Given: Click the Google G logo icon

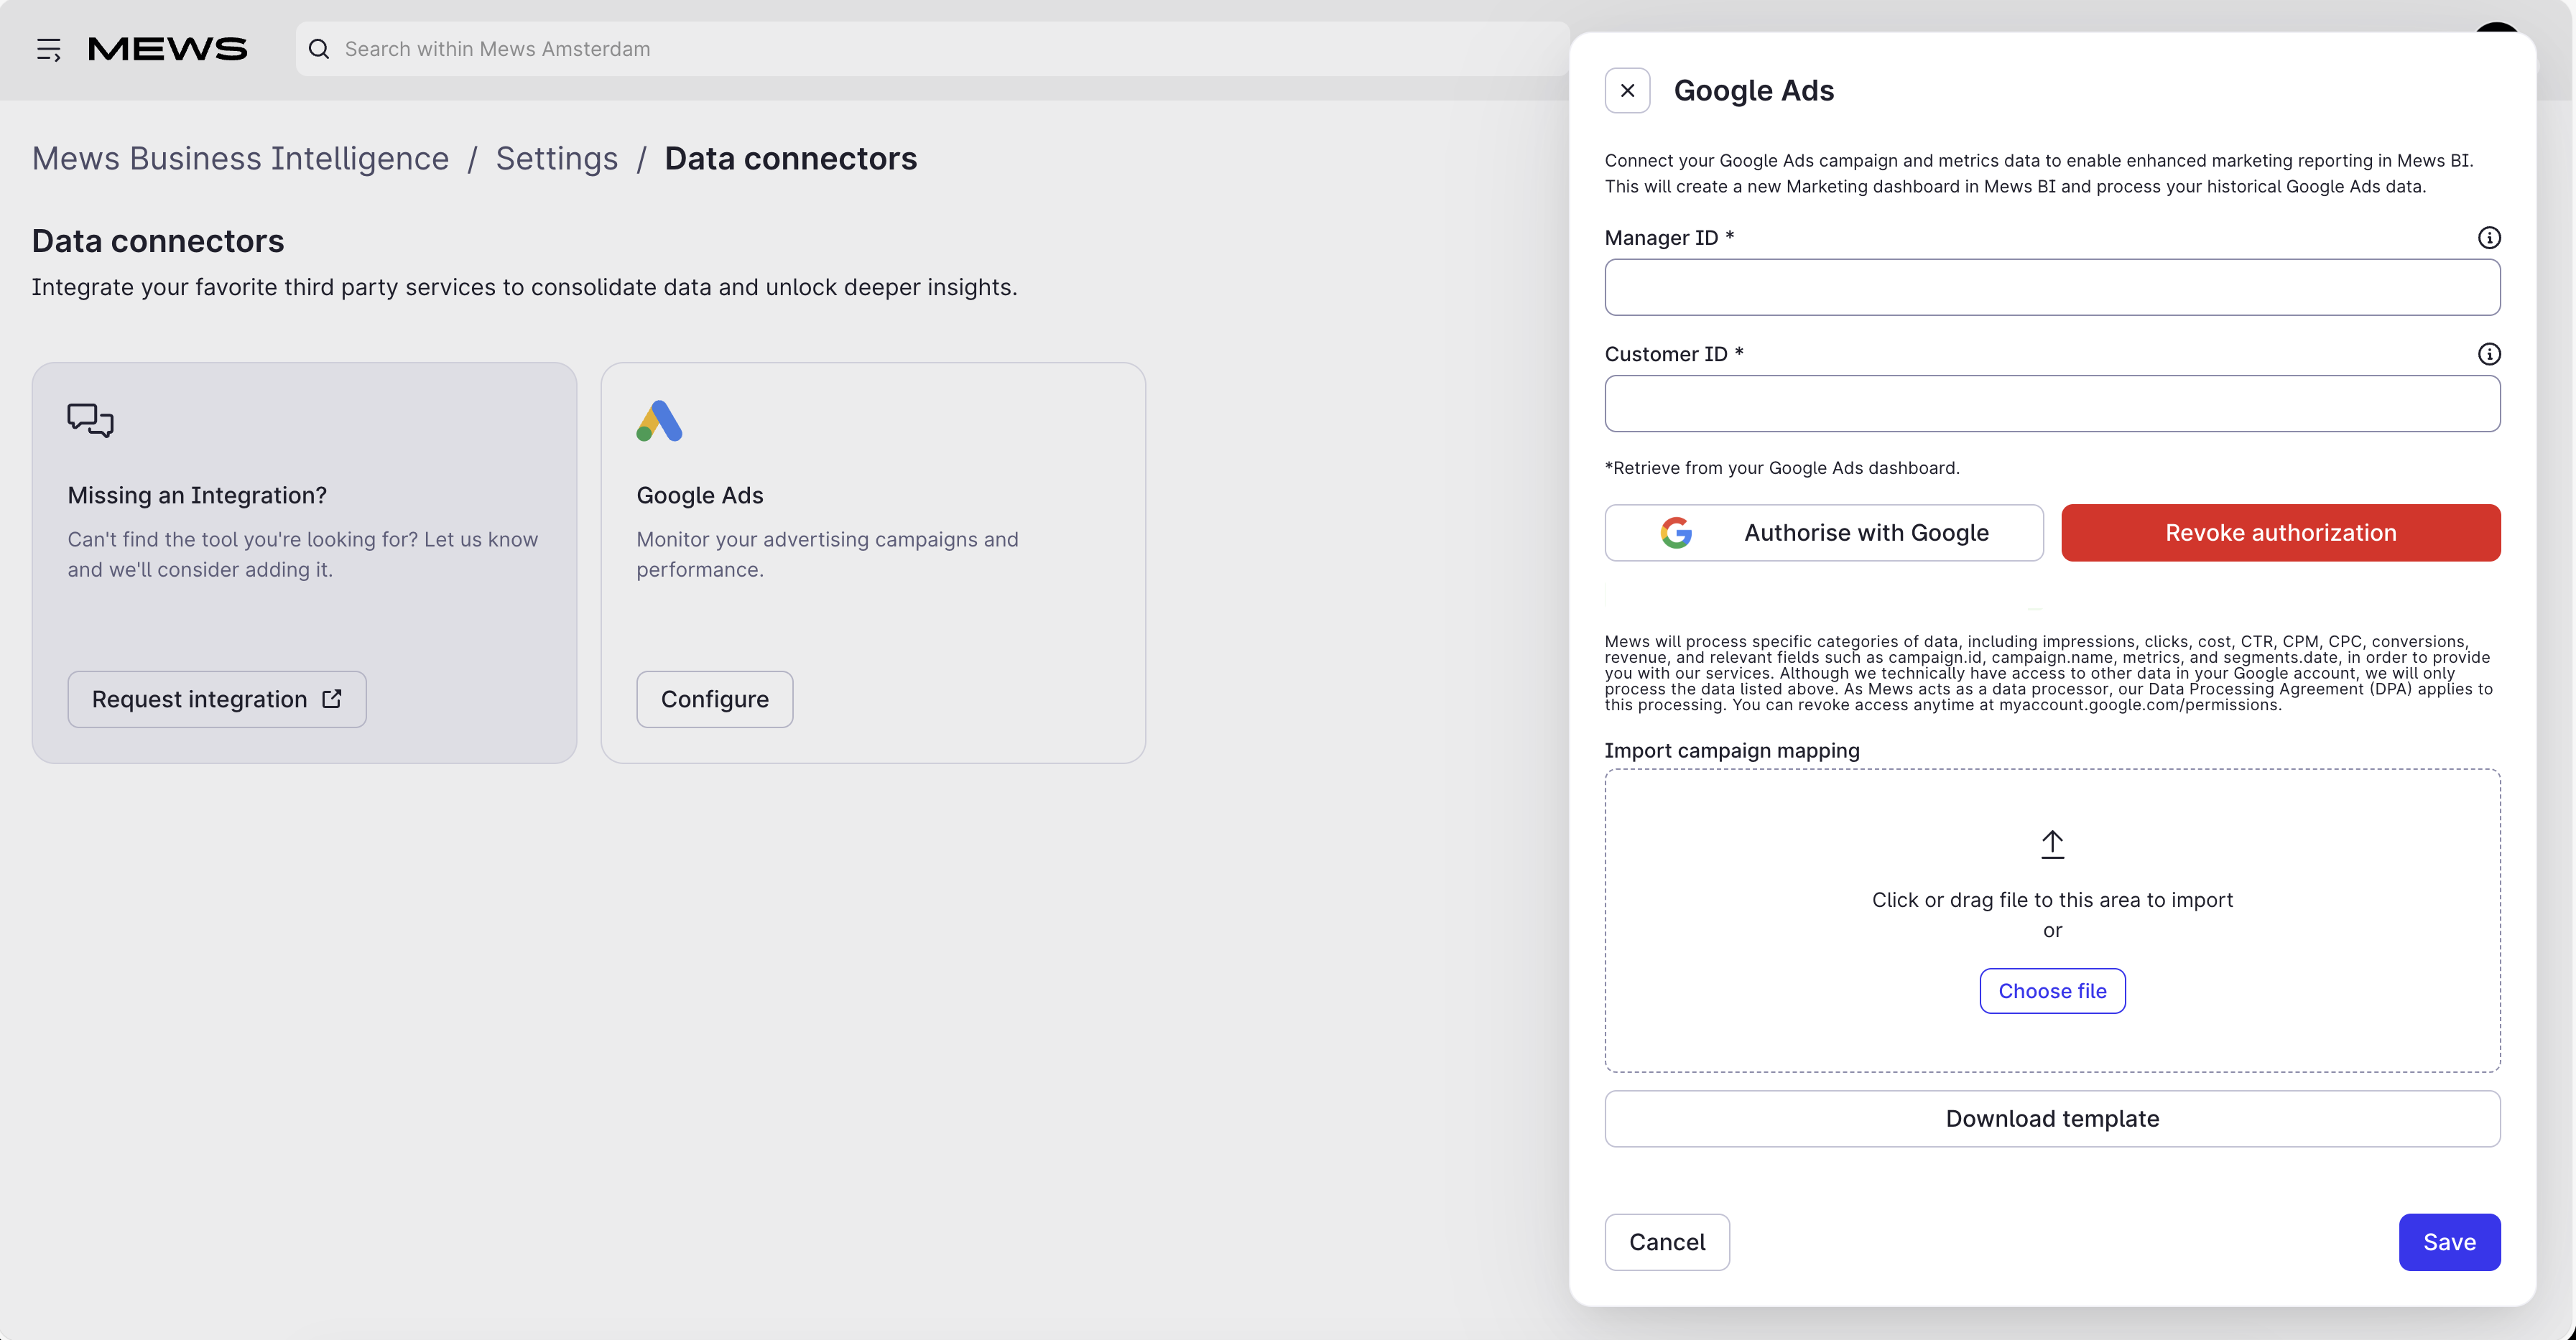Looking at the screenshot, I should tap(1677, 533).
